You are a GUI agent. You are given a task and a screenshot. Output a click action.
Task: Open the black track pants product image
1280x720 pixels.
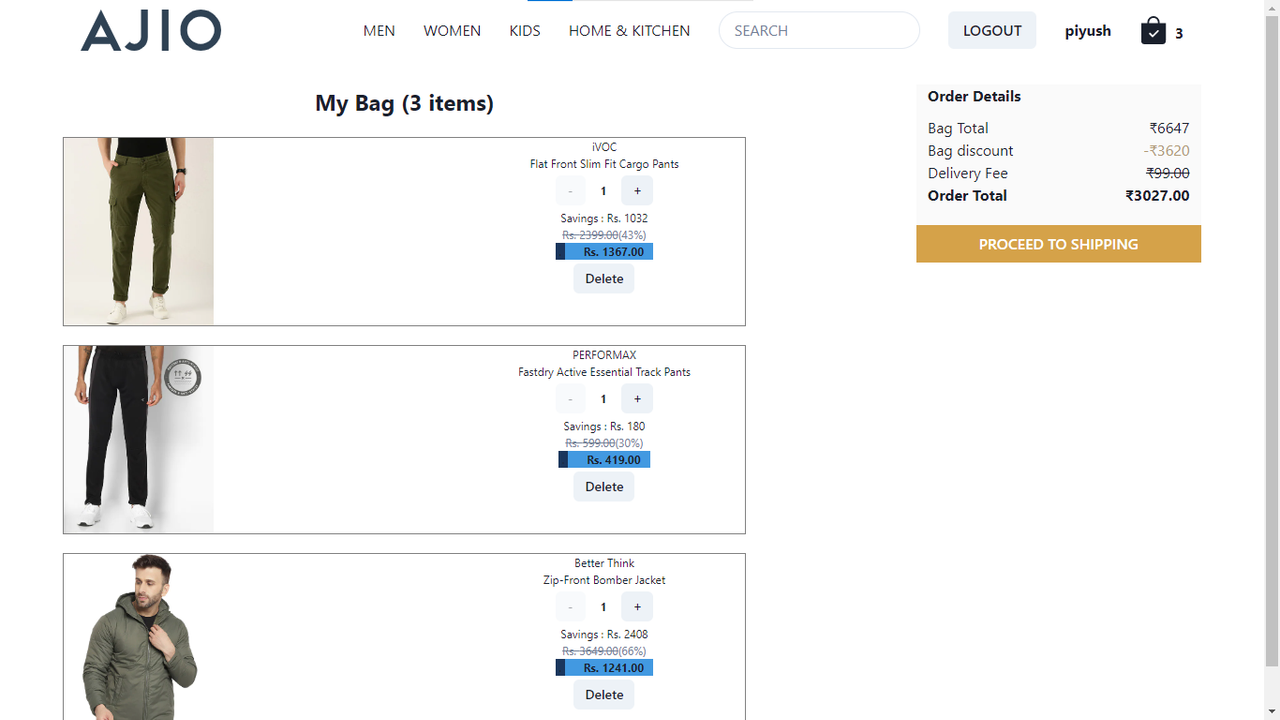[x=139, y=439]
